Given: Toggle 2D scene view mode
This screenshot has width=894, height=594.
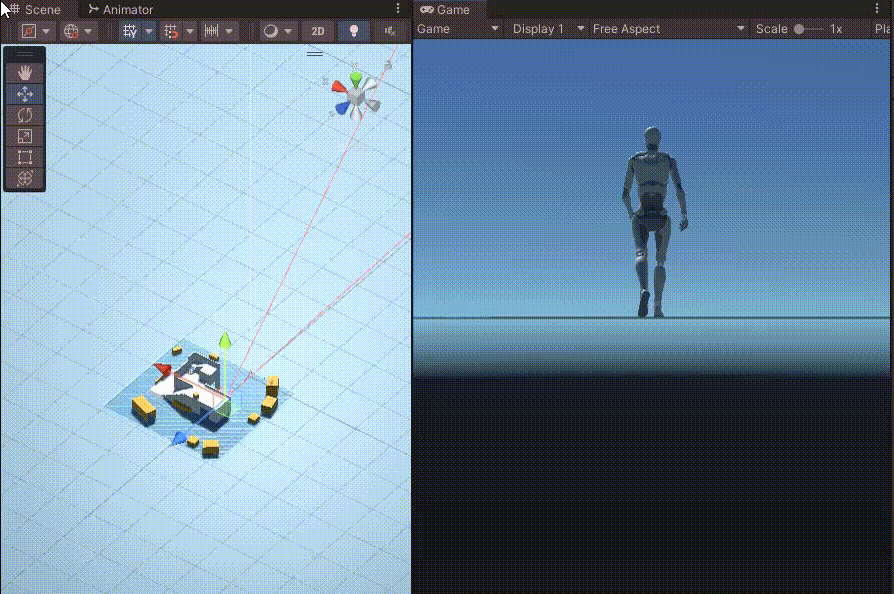Looking at the screenshot, I should click(x=318, y=31).
